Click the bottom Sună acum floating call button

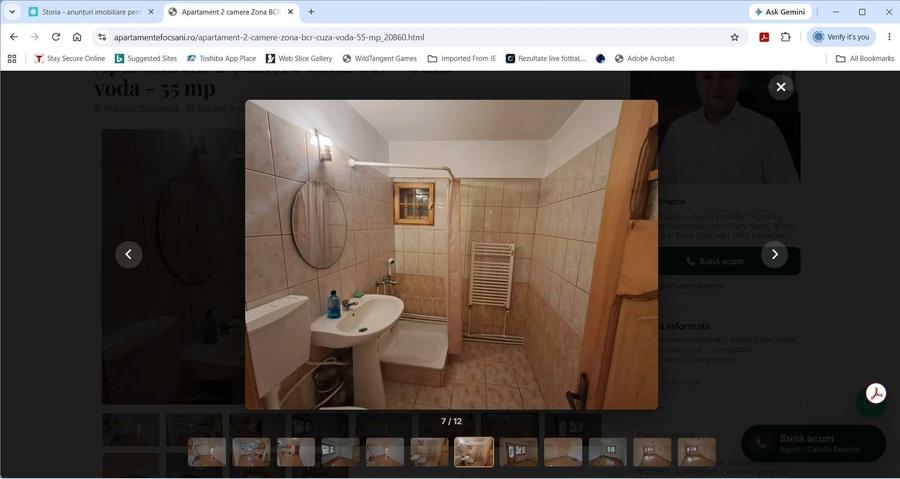[x=813, y=443]
